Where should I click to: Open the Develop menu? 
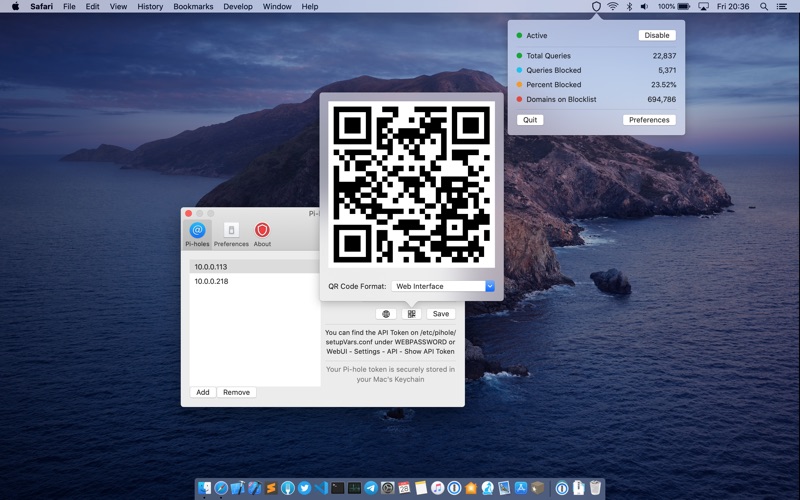click(x=238, y=7)
